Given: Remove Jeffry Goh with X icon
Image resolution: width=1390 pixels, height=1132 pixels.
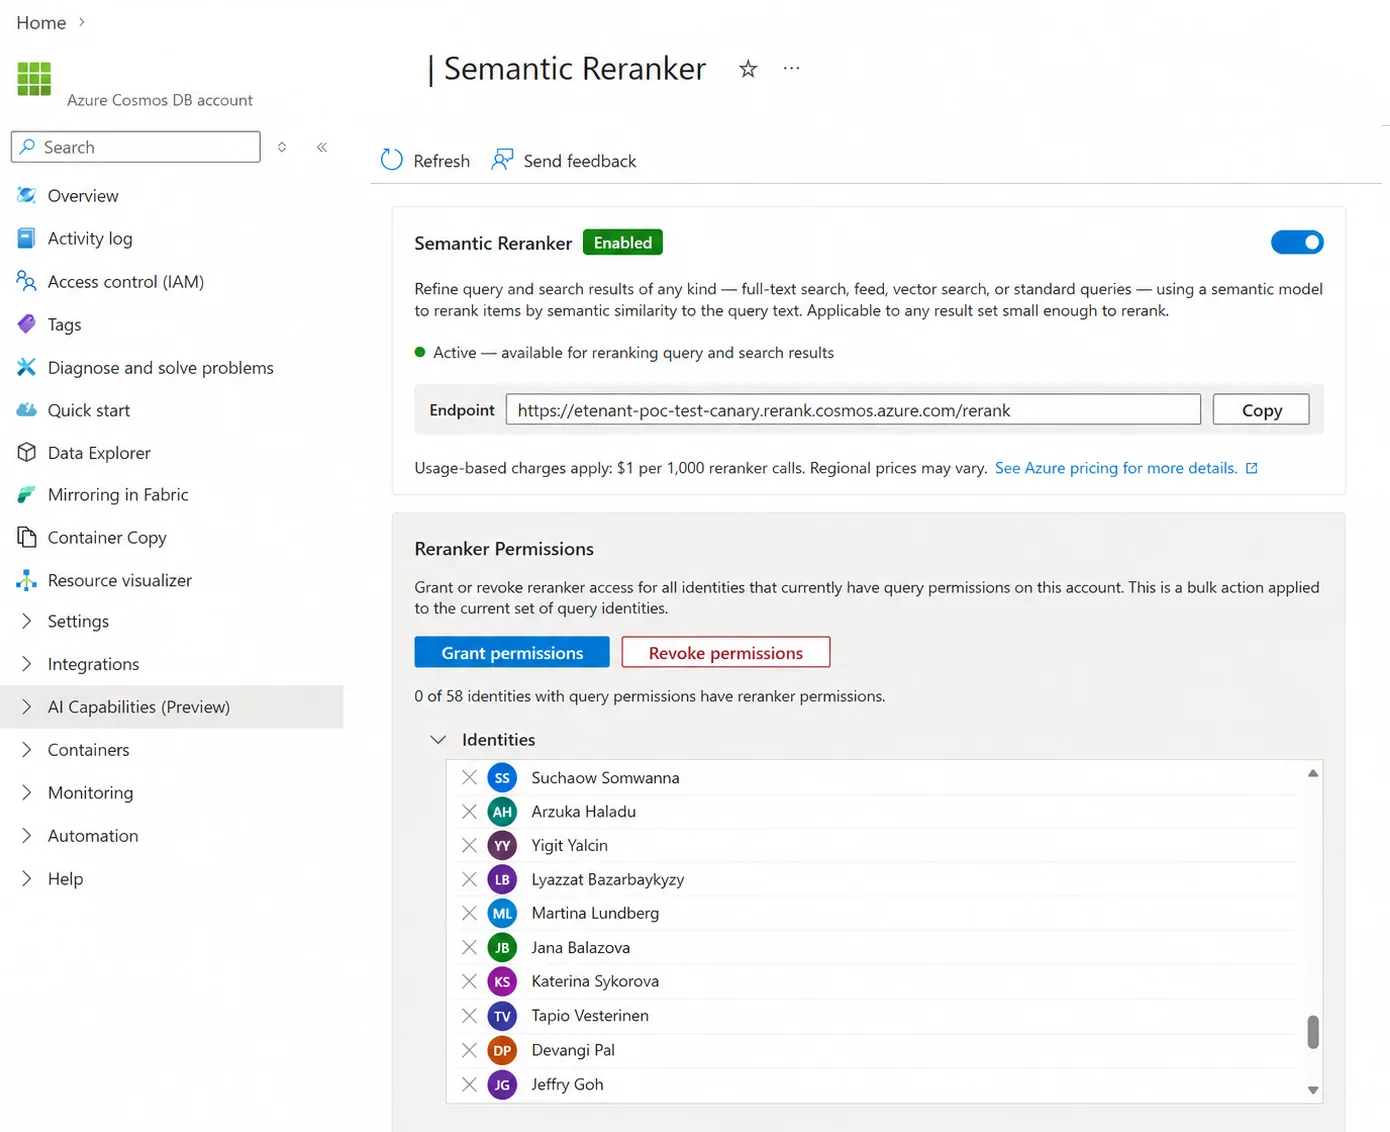Looking at the screenshot, I should pyautogui.click(x=469, y=1084).
